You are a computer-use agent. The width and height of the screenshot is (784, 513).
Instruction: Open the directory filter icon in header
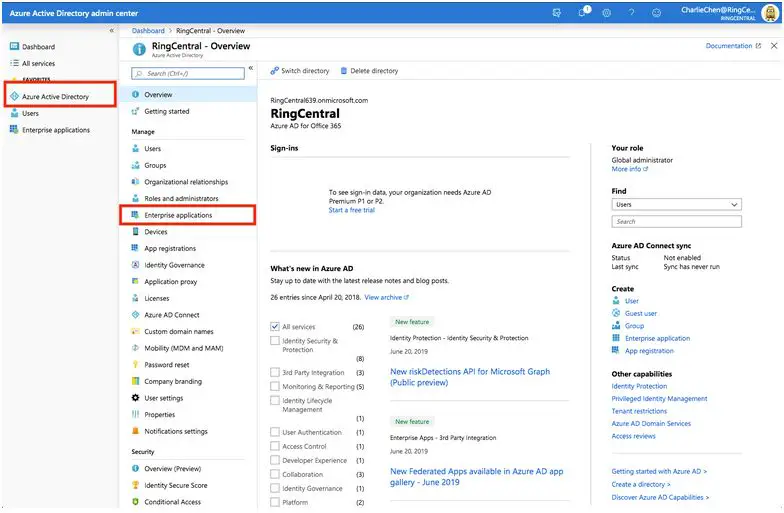(x=556, y=13)
